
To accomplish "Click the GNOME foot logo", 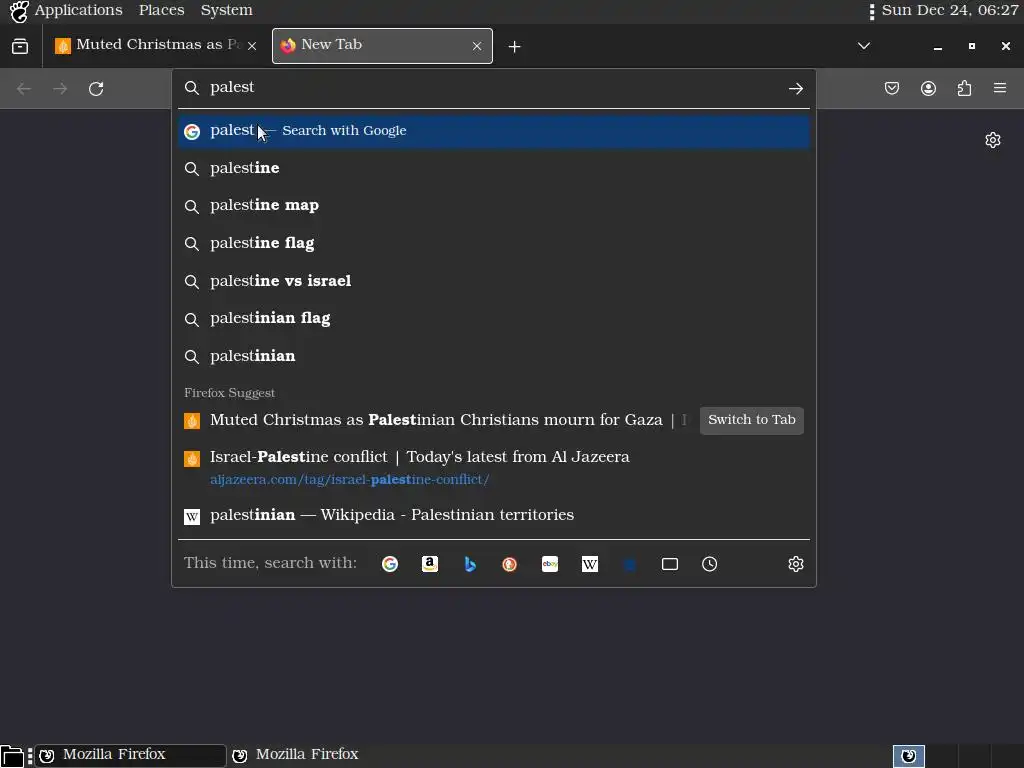I will click(x=19, y=10).
